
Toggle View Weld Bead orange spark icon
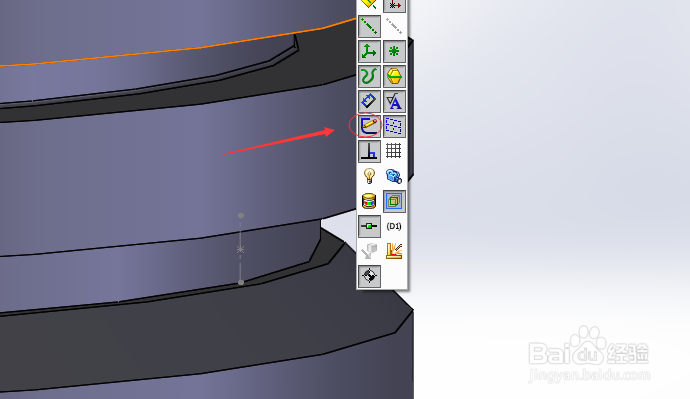(x=394, y=251)
